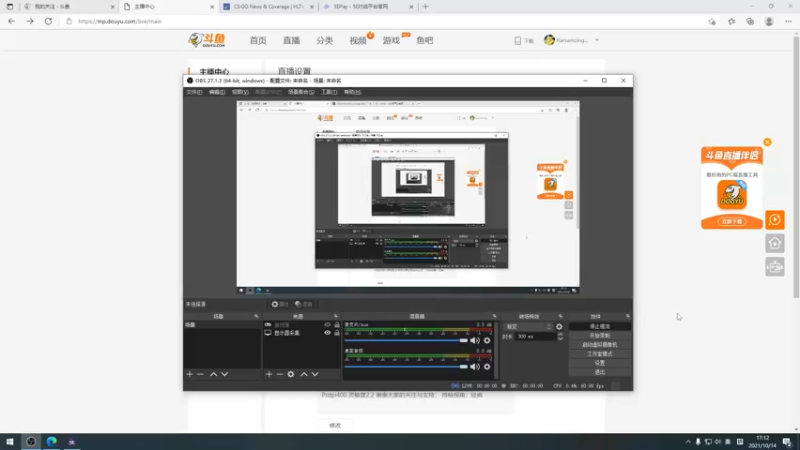
Task: Add page to browser favorites star
Action: (x=712, y=21)
